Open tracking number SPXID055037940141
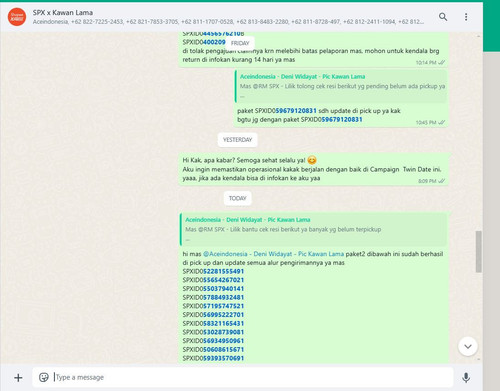Image resolution: width=500 pixels, height=391 pixels. tap(213, 289)
